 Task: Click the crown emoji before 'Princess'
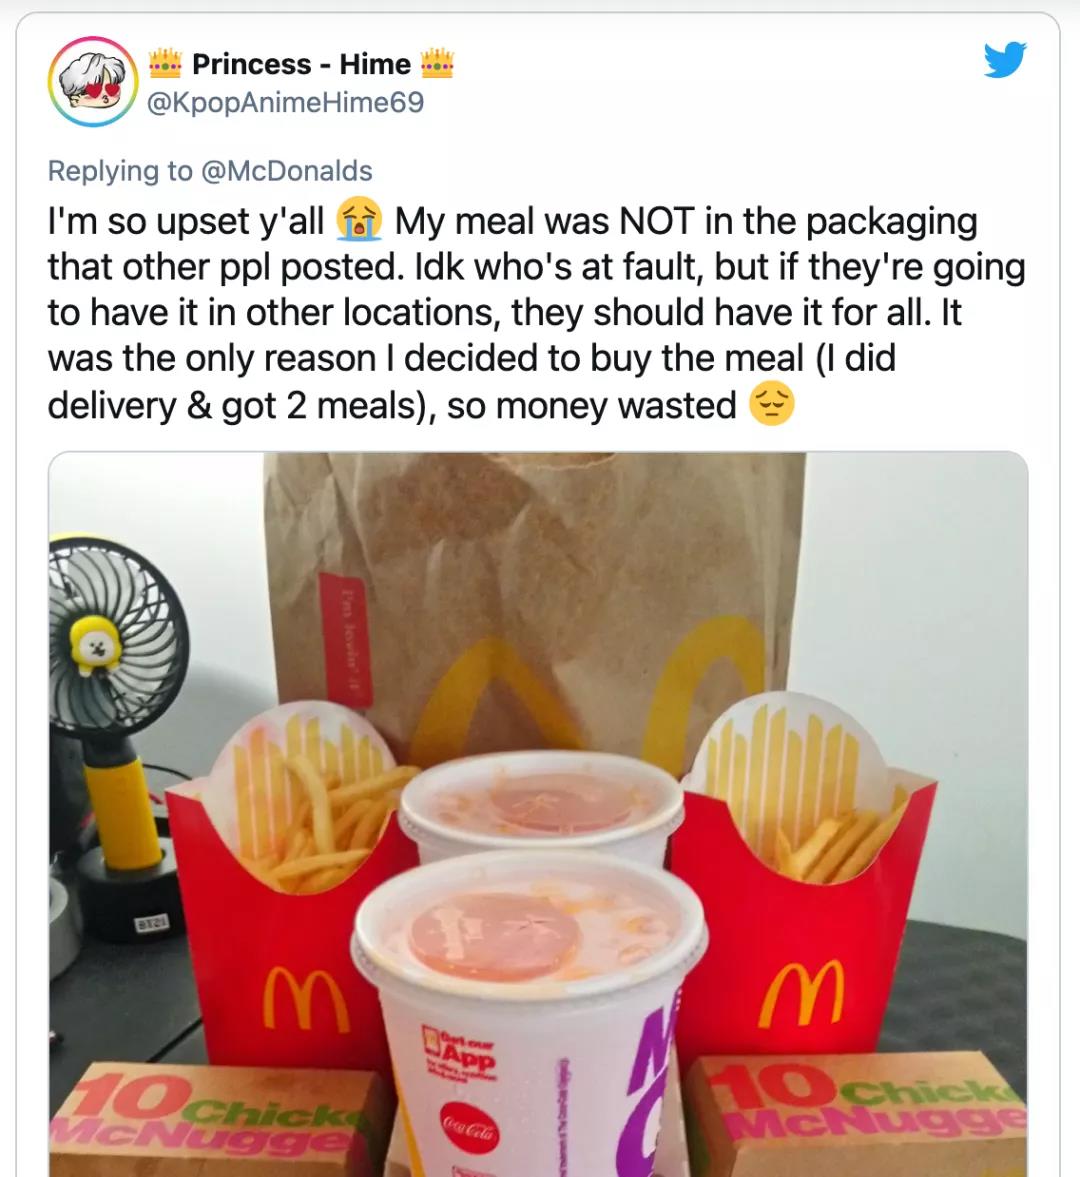click(x=165, y=64)
